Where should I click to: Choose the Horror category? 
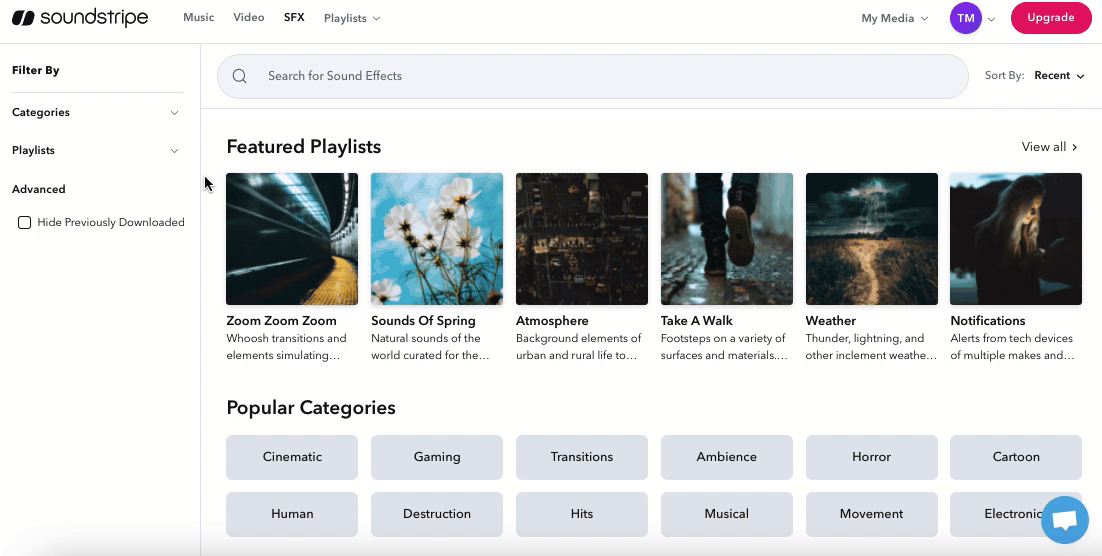tap(871, 457)
